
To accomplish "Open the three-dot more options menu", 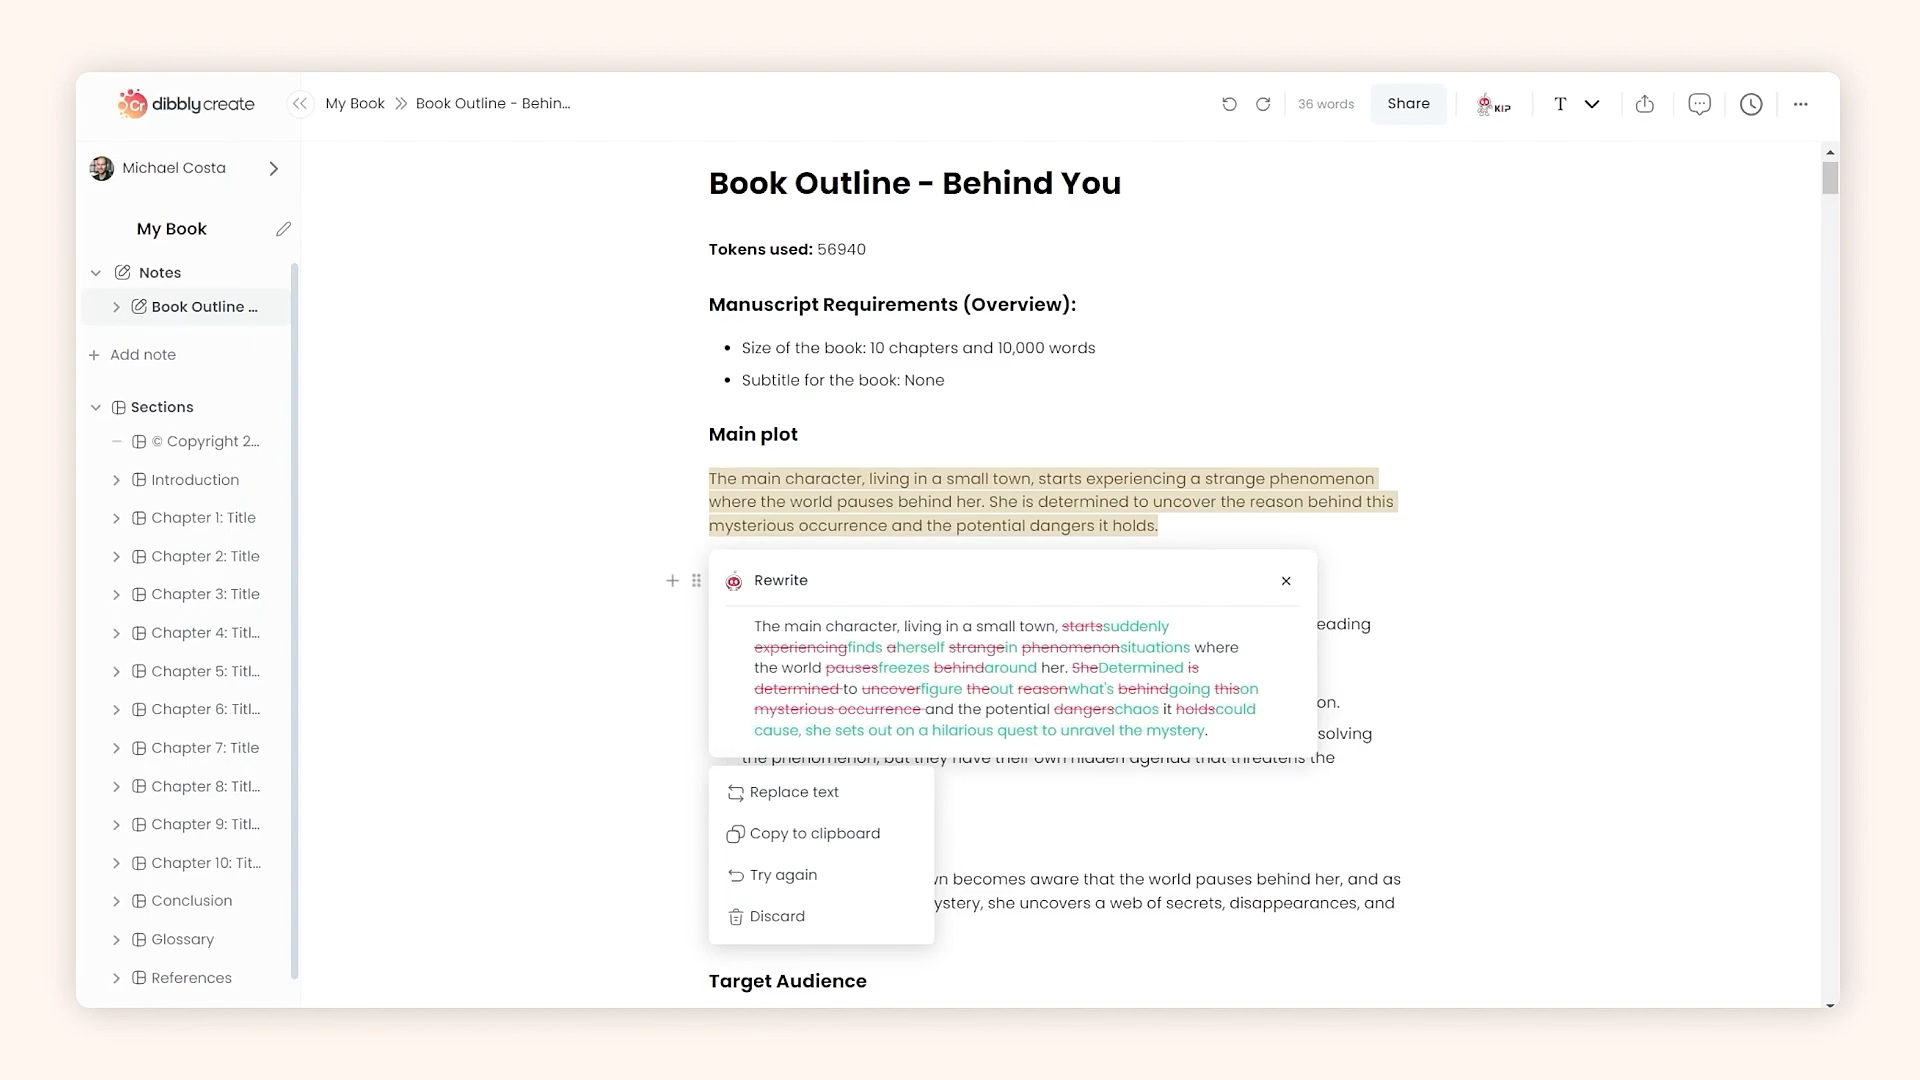I will (x=1801, y=104).
